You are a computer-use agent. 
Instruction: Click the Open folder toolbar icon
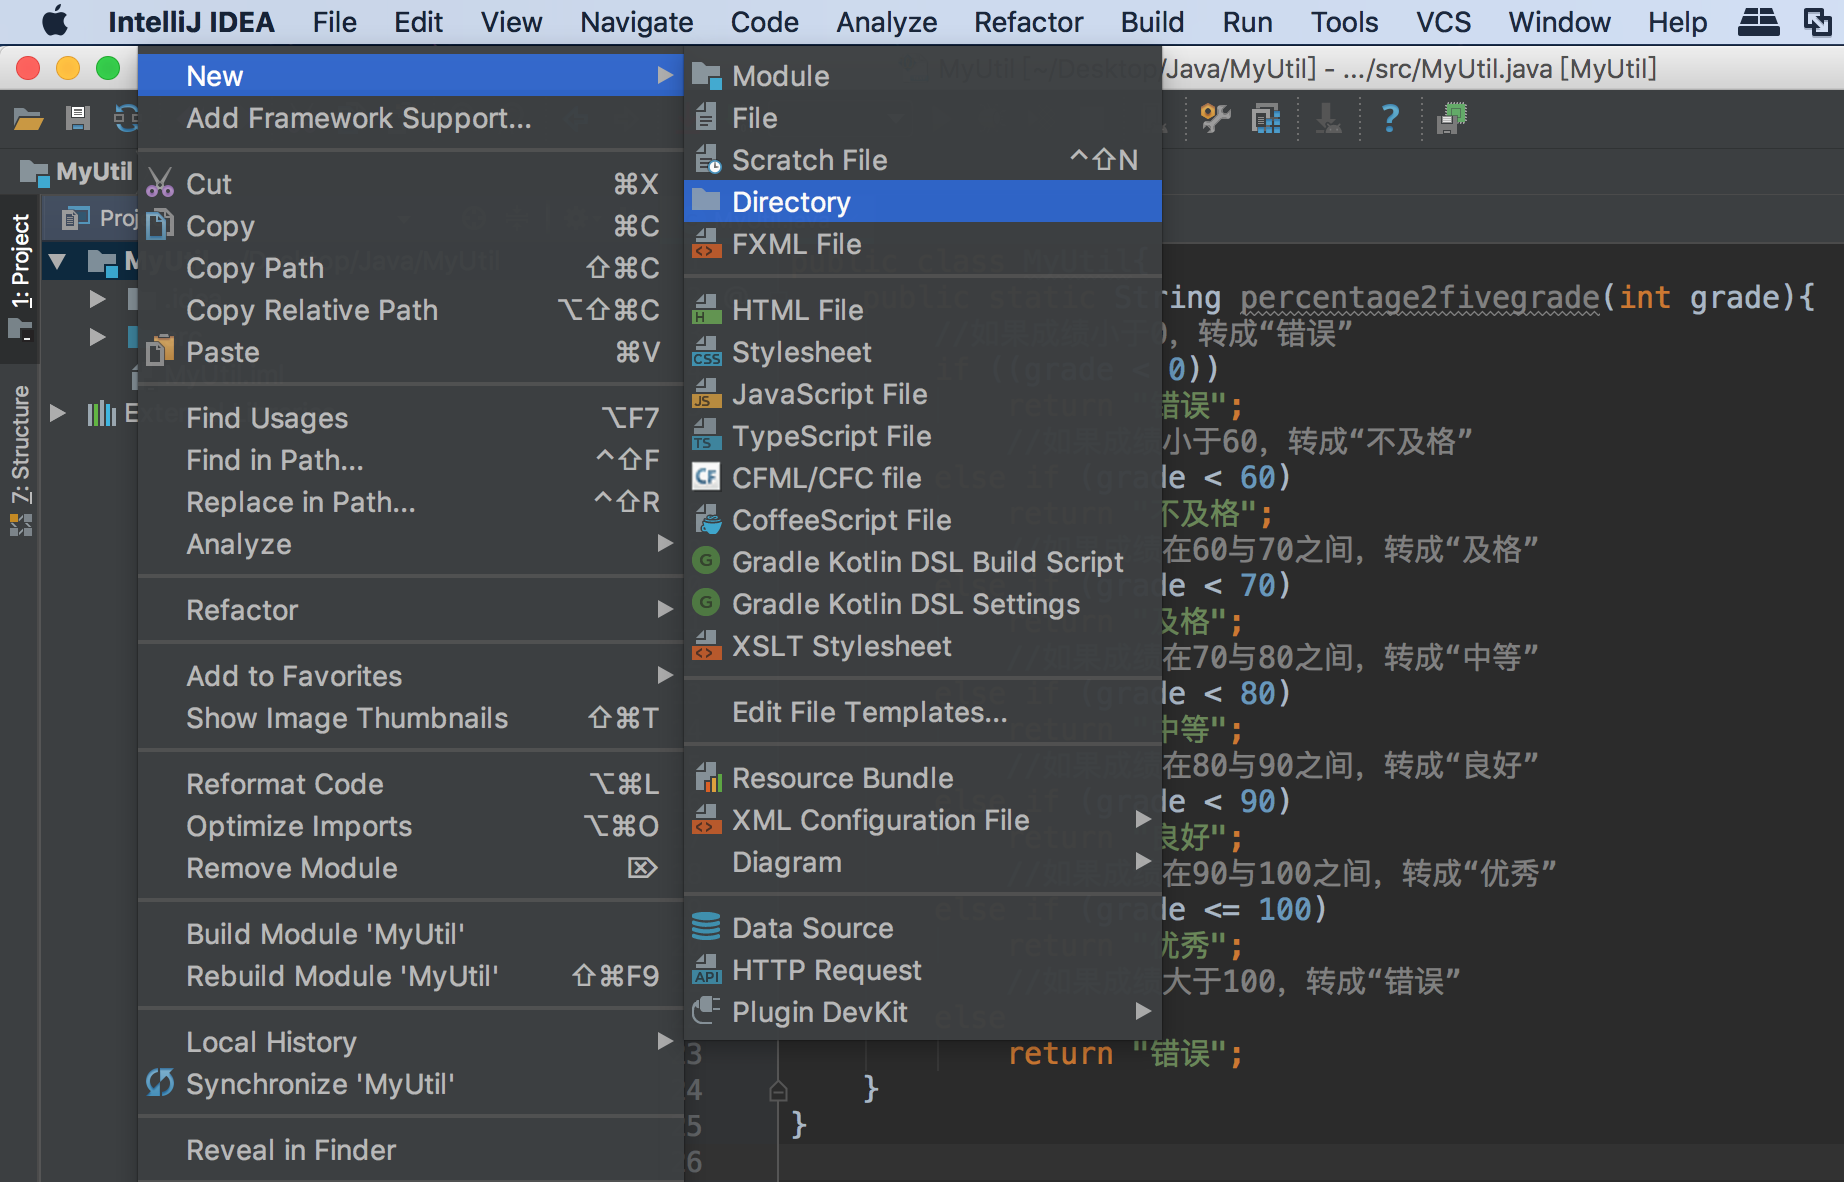coord(28,119)
